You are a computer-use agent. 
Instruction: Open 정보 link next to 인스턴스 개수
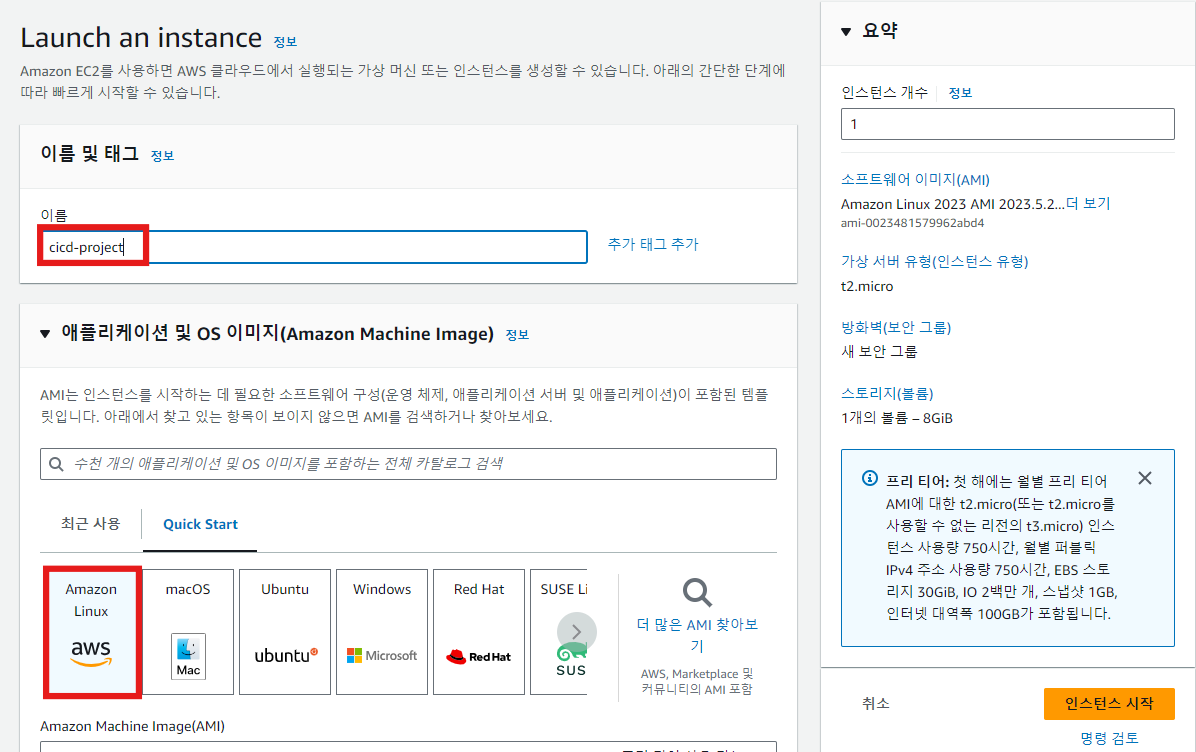pos(960,93)
